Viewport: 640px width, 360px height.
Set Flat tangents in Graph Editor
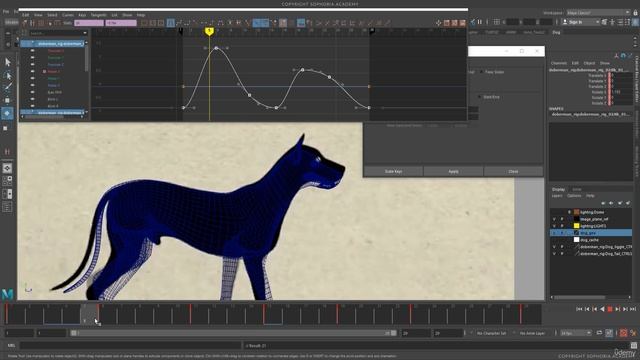tap(204, 23)
